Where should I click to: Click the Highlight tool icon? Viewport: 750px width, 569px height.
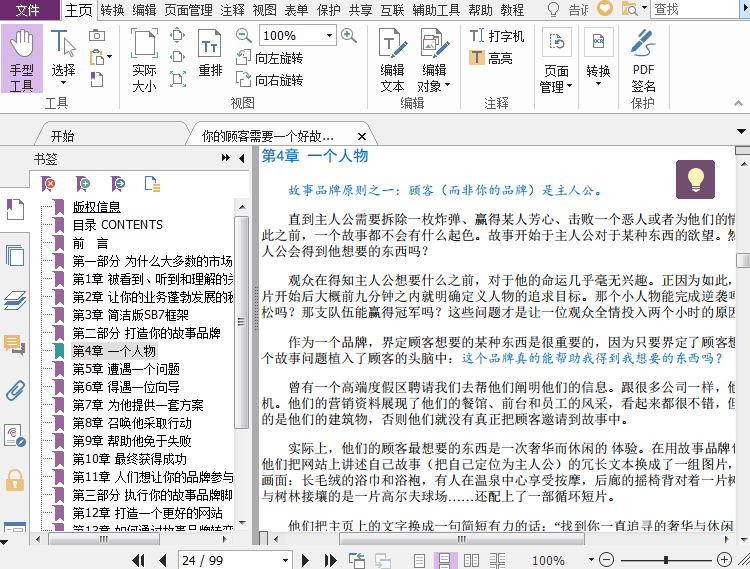(x=478, y=58)
